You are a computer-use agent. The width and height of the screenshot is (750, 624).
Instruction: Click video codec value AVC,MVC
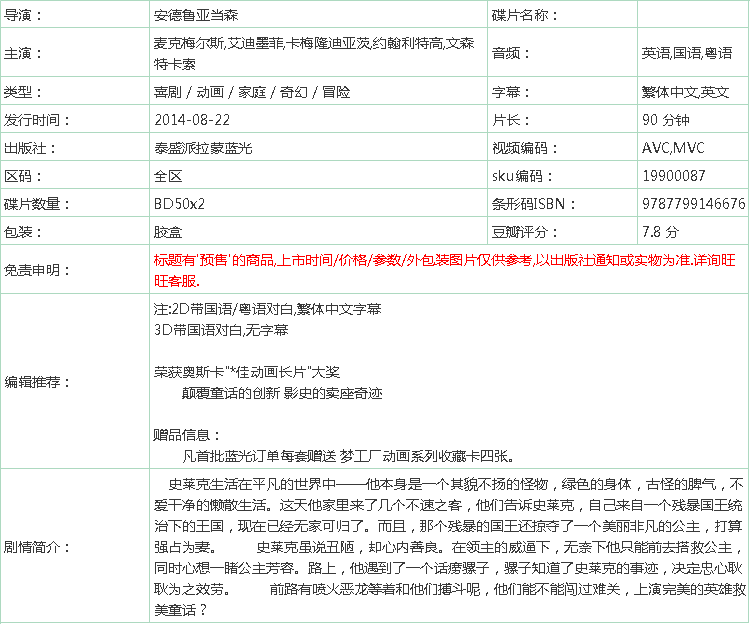[x=673, y=148]
